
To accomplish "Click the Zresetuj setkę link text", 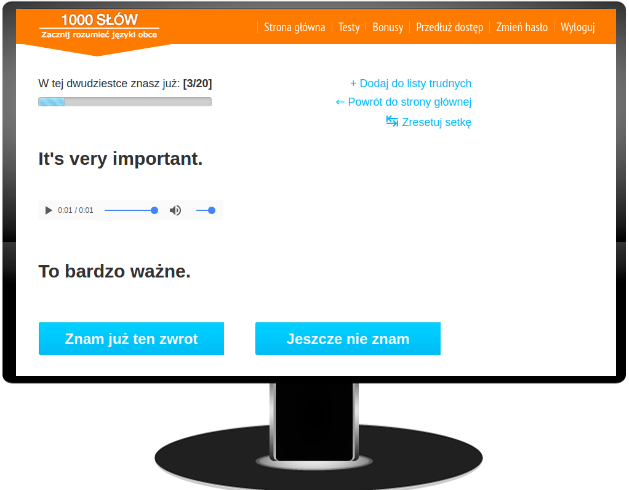I will point(436,122).
